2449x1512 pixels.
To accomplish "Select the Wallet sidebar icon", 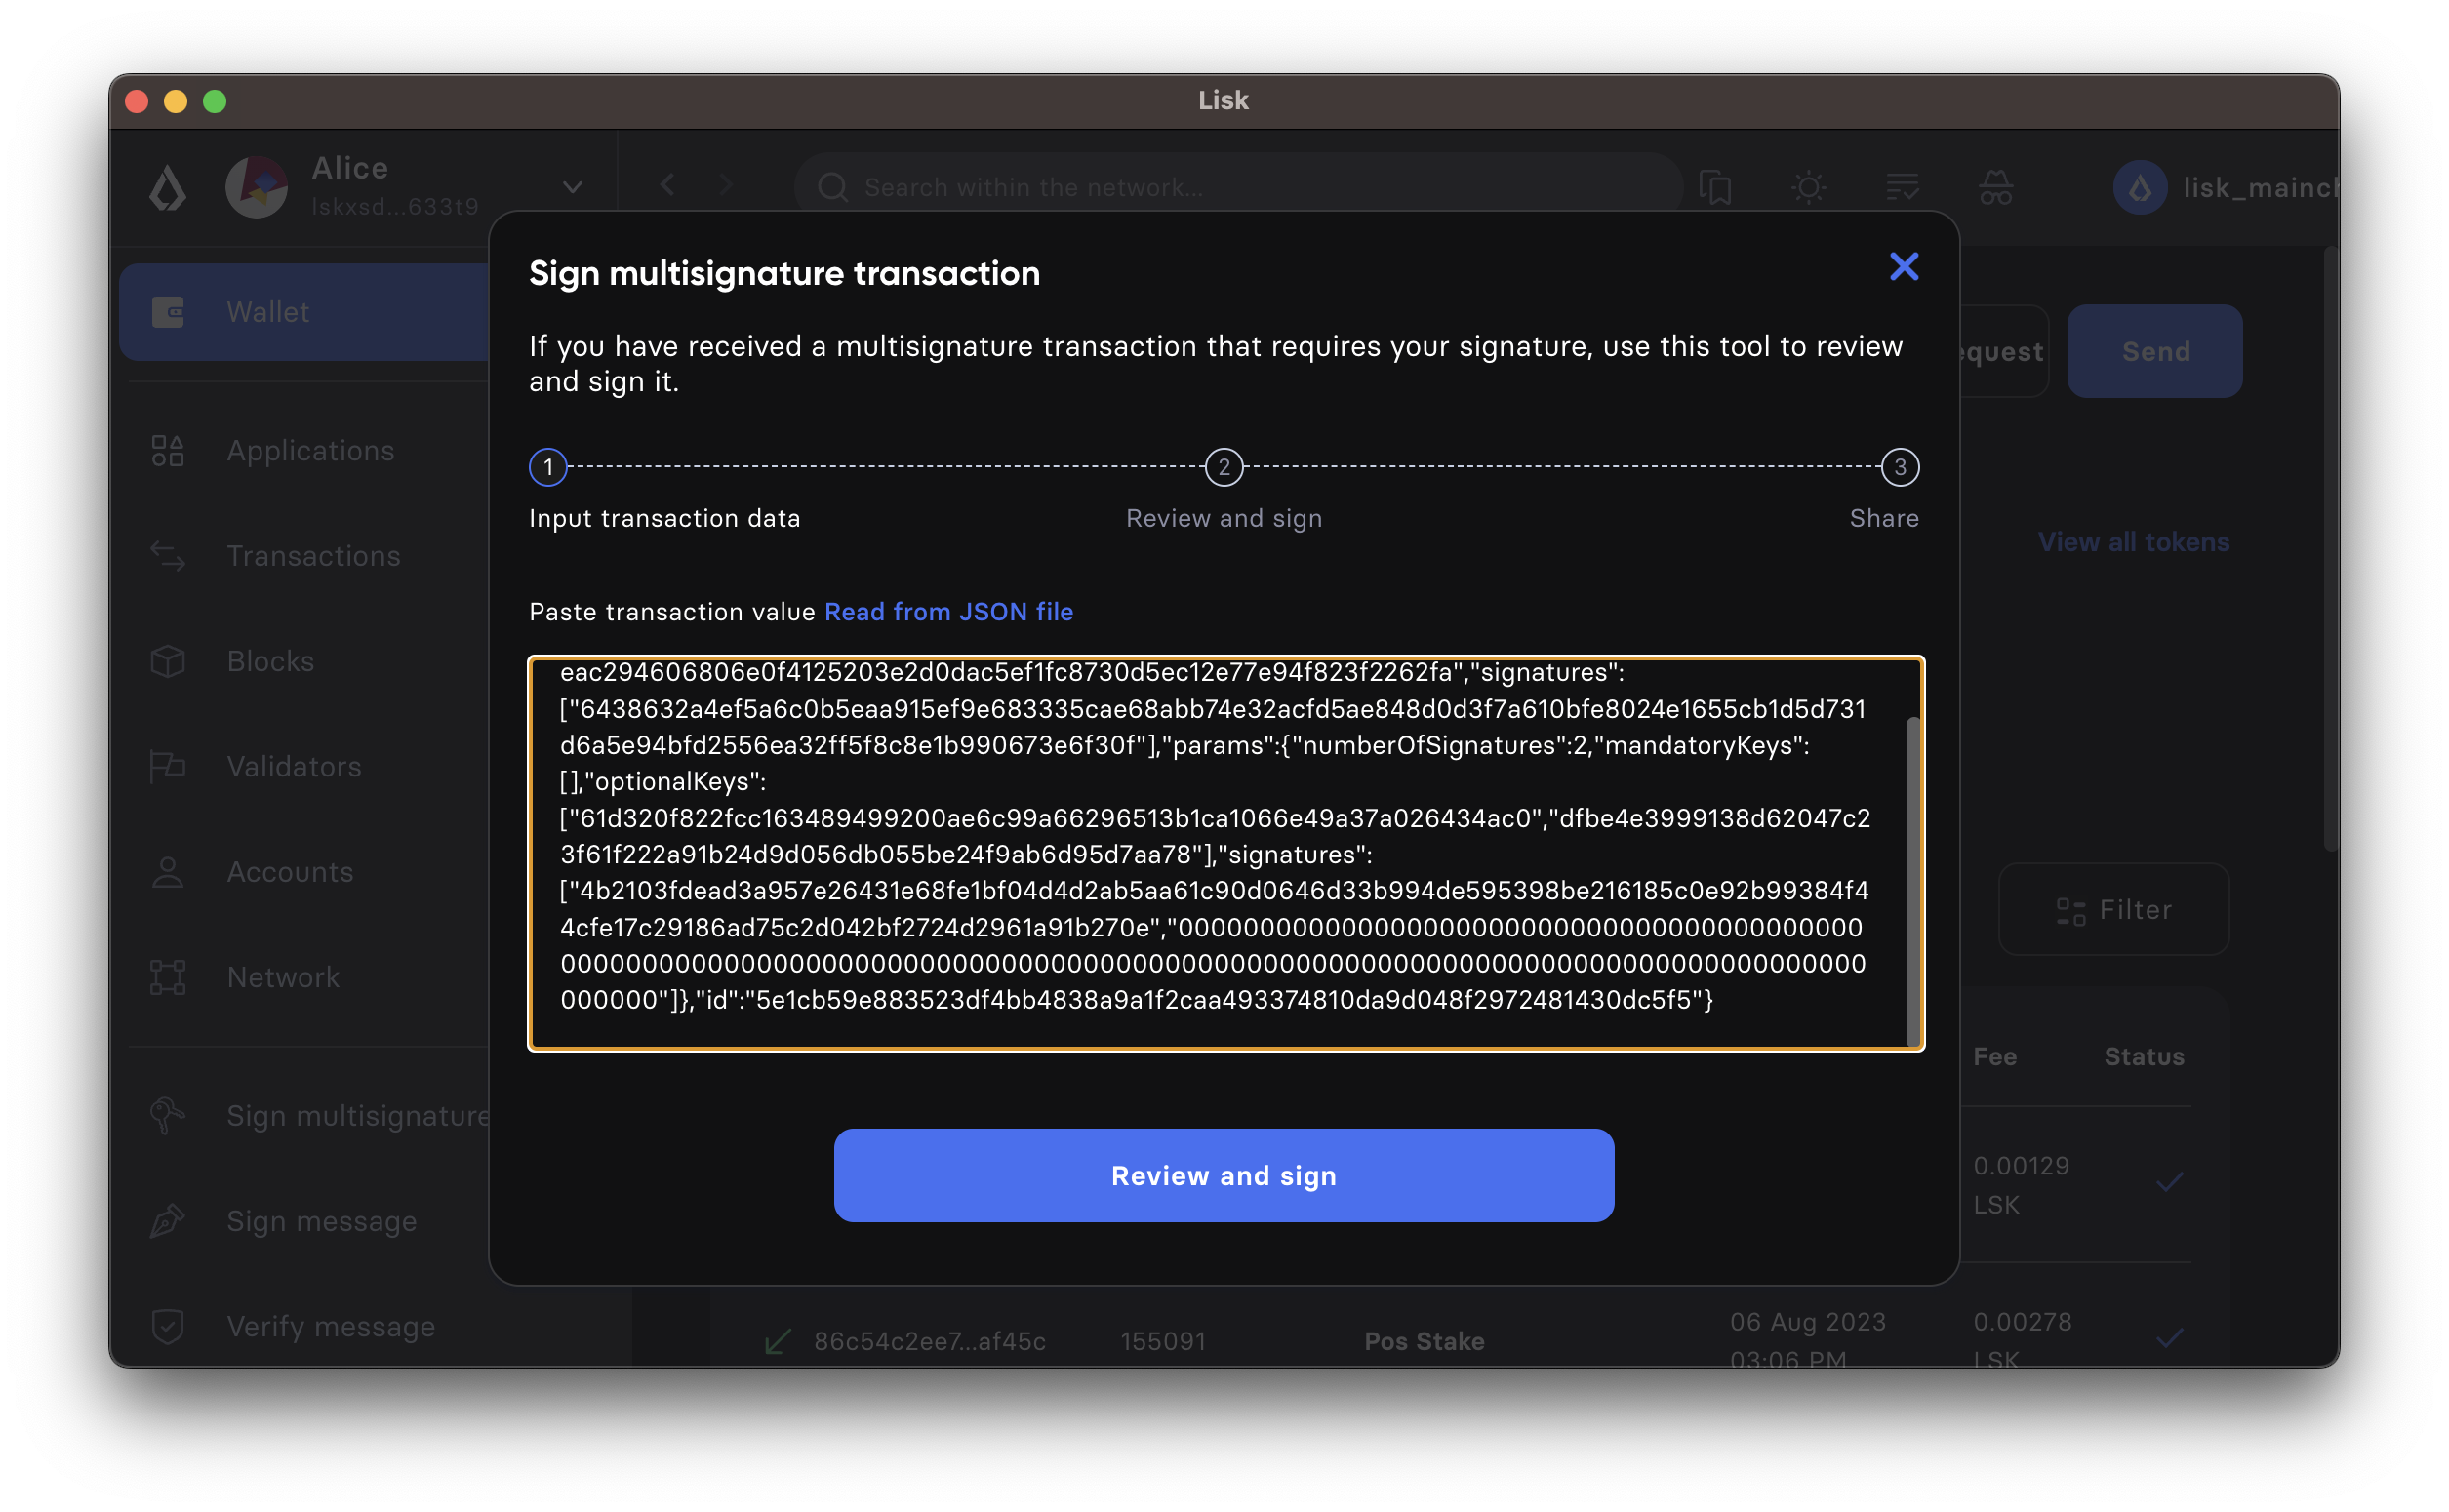I will point(170,312).
